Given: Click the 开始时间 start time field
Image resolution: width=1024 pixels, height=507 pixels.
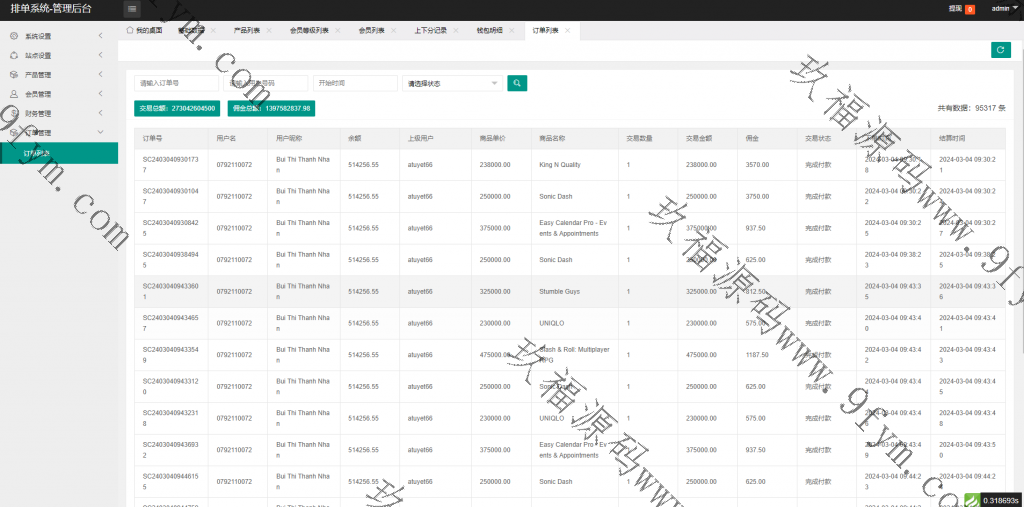Looking at the screenshot, I should click(x=355, y=83).
